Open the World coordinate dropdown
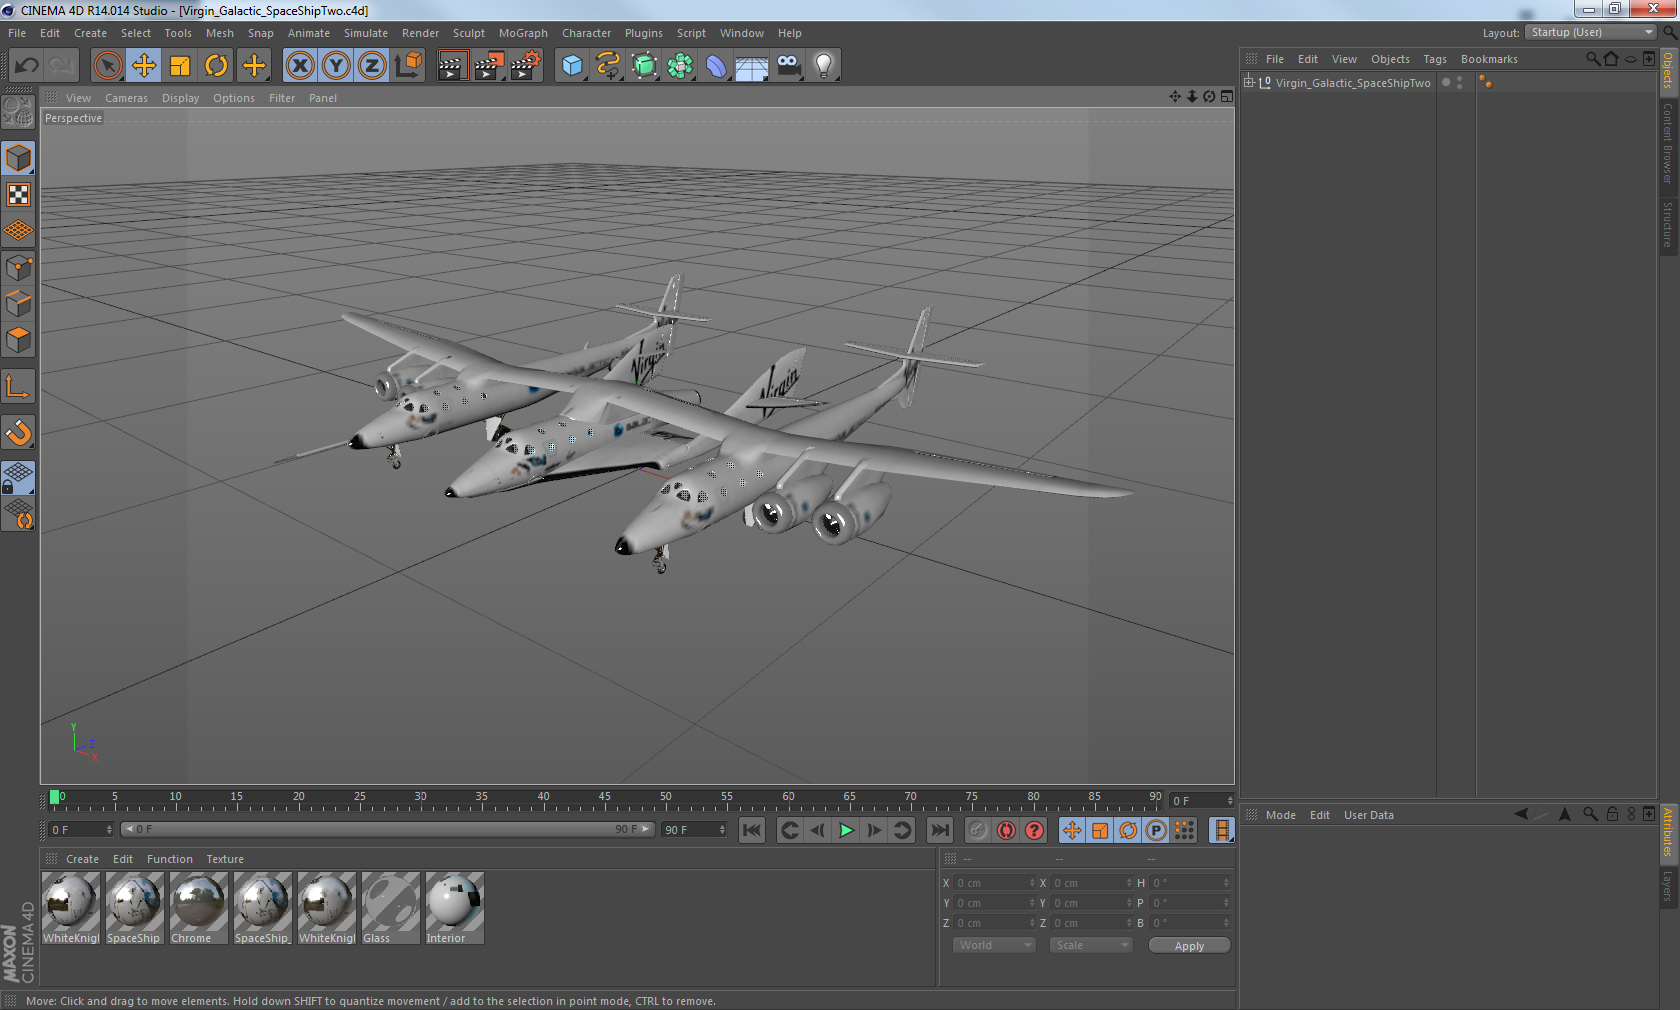This screenshot has width=1680, height=1010. point(993,945)
